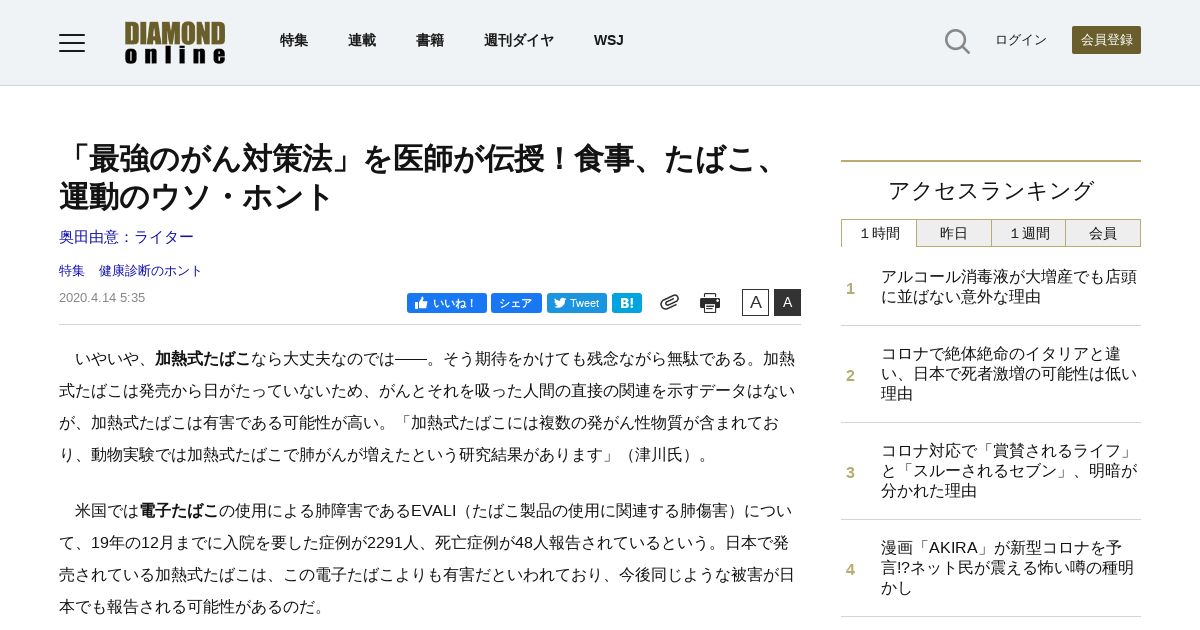Open ranking article about コロナで絶体絶命のイタリア
Screen dimensions: 1200x630
pyautogui.click(x=1009, y=374)
